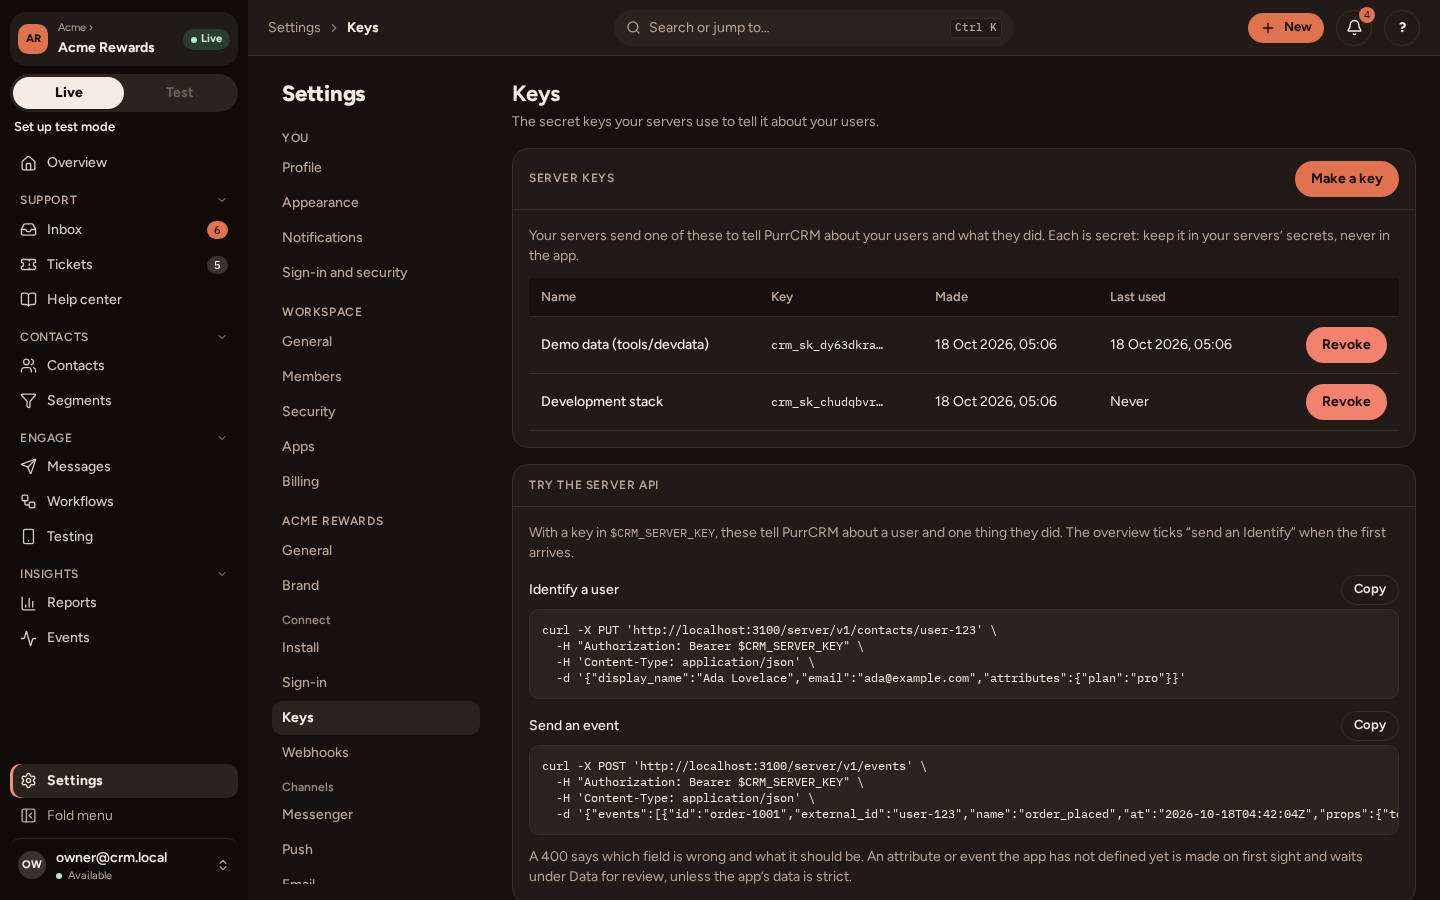
Task: Click the Workflows icon
Action: pyautogui.click(x=29, y=502)
